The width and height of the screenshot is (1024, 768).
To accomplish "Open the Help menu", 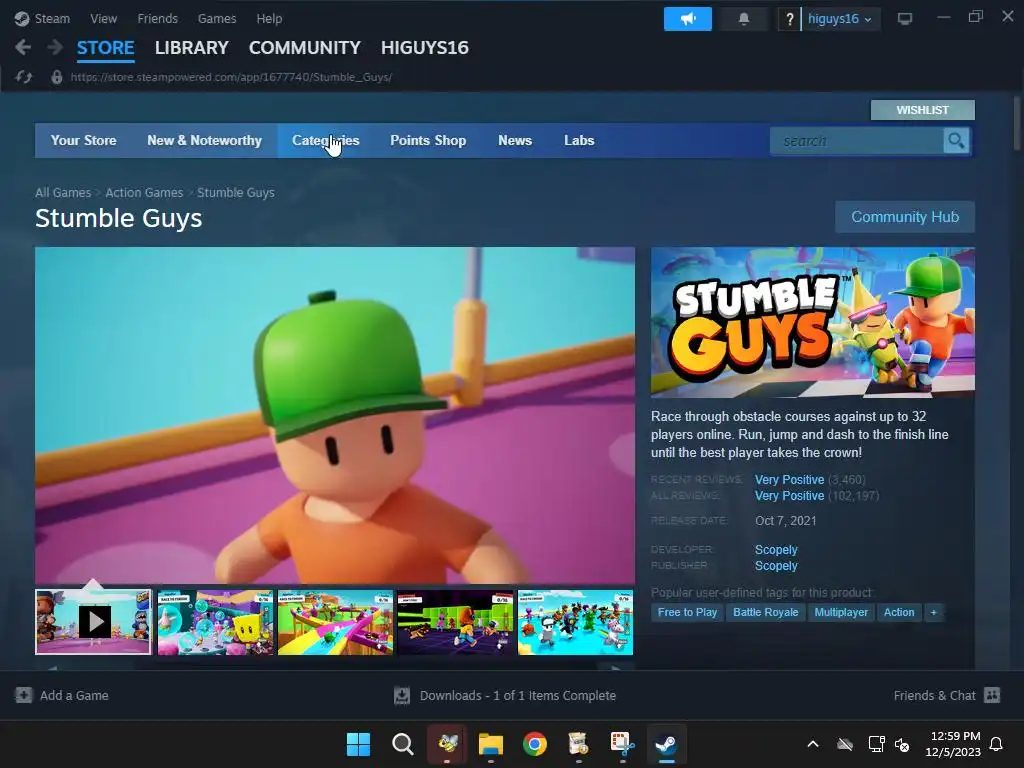I will (x=269, y=19).
